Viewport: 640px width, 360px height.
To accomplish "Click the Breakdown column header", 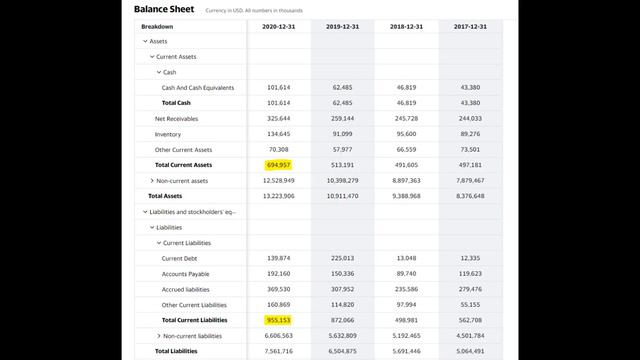I will click(157, 27).
